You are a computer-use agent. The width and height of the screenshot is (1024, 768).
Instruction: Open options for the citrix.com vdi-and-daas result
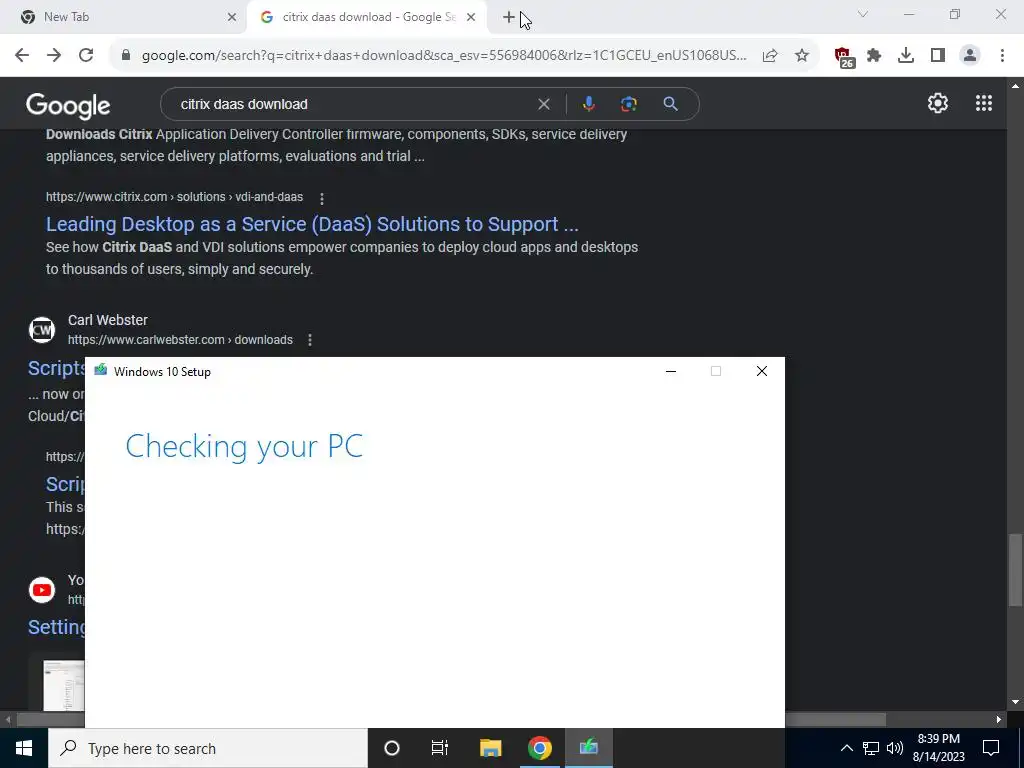tap(321, 198)
